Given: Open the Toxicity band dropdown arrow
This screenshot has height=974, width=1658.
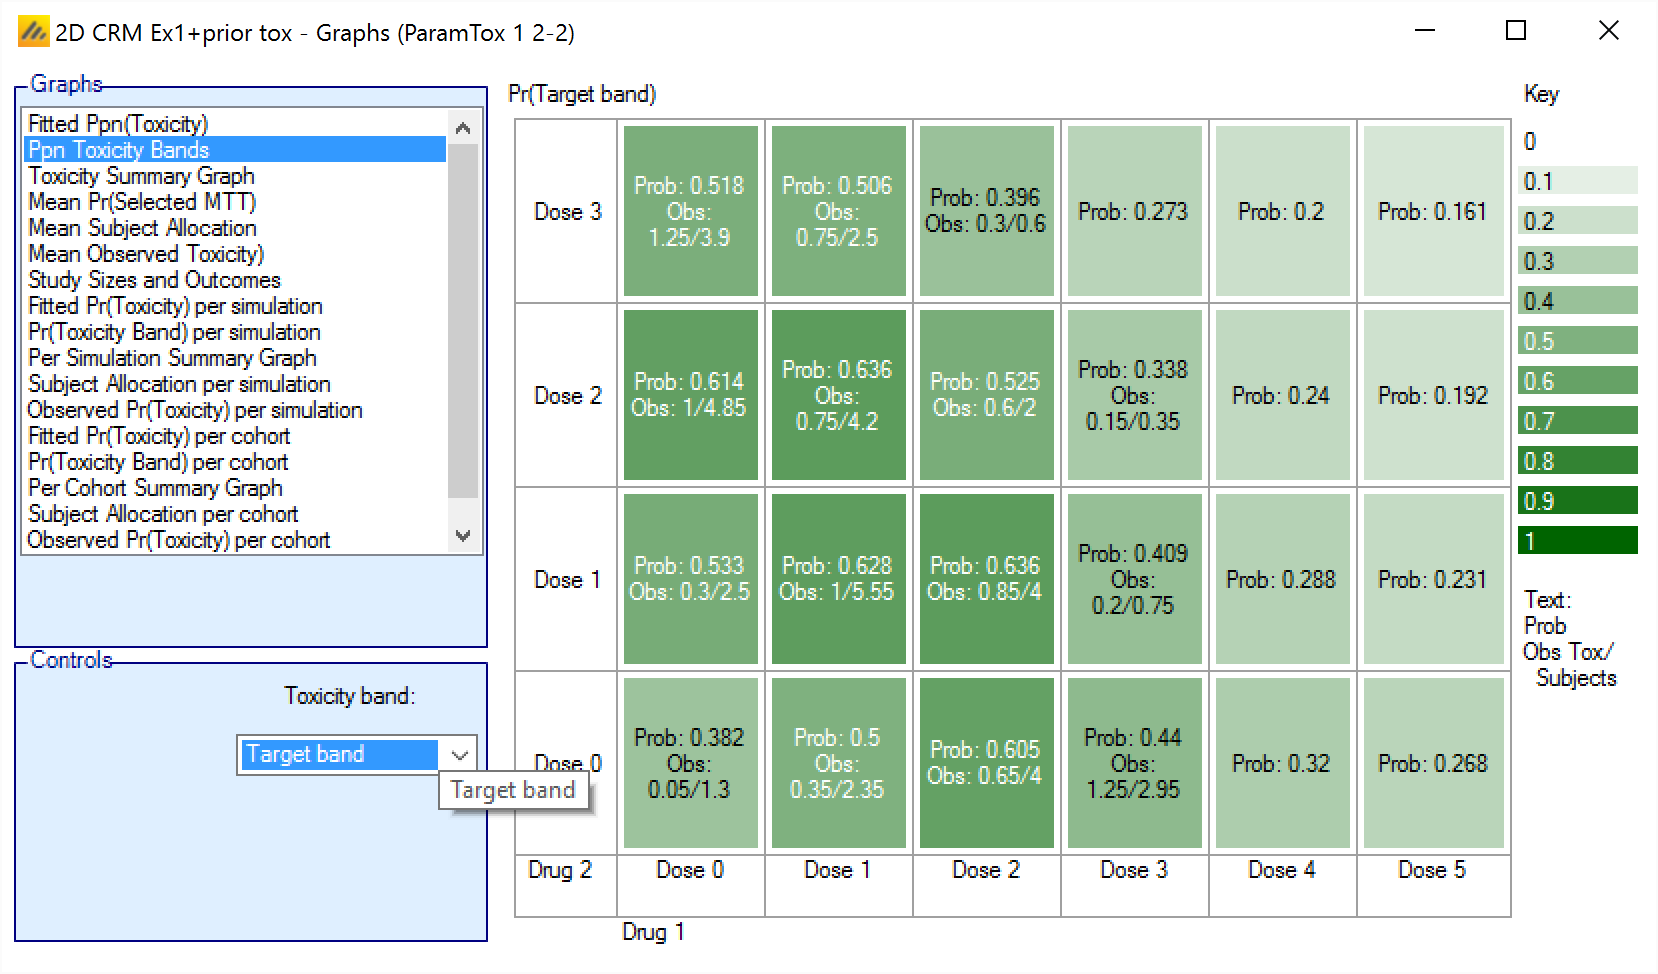Looking at the screenshot, I should pos(460,754).
